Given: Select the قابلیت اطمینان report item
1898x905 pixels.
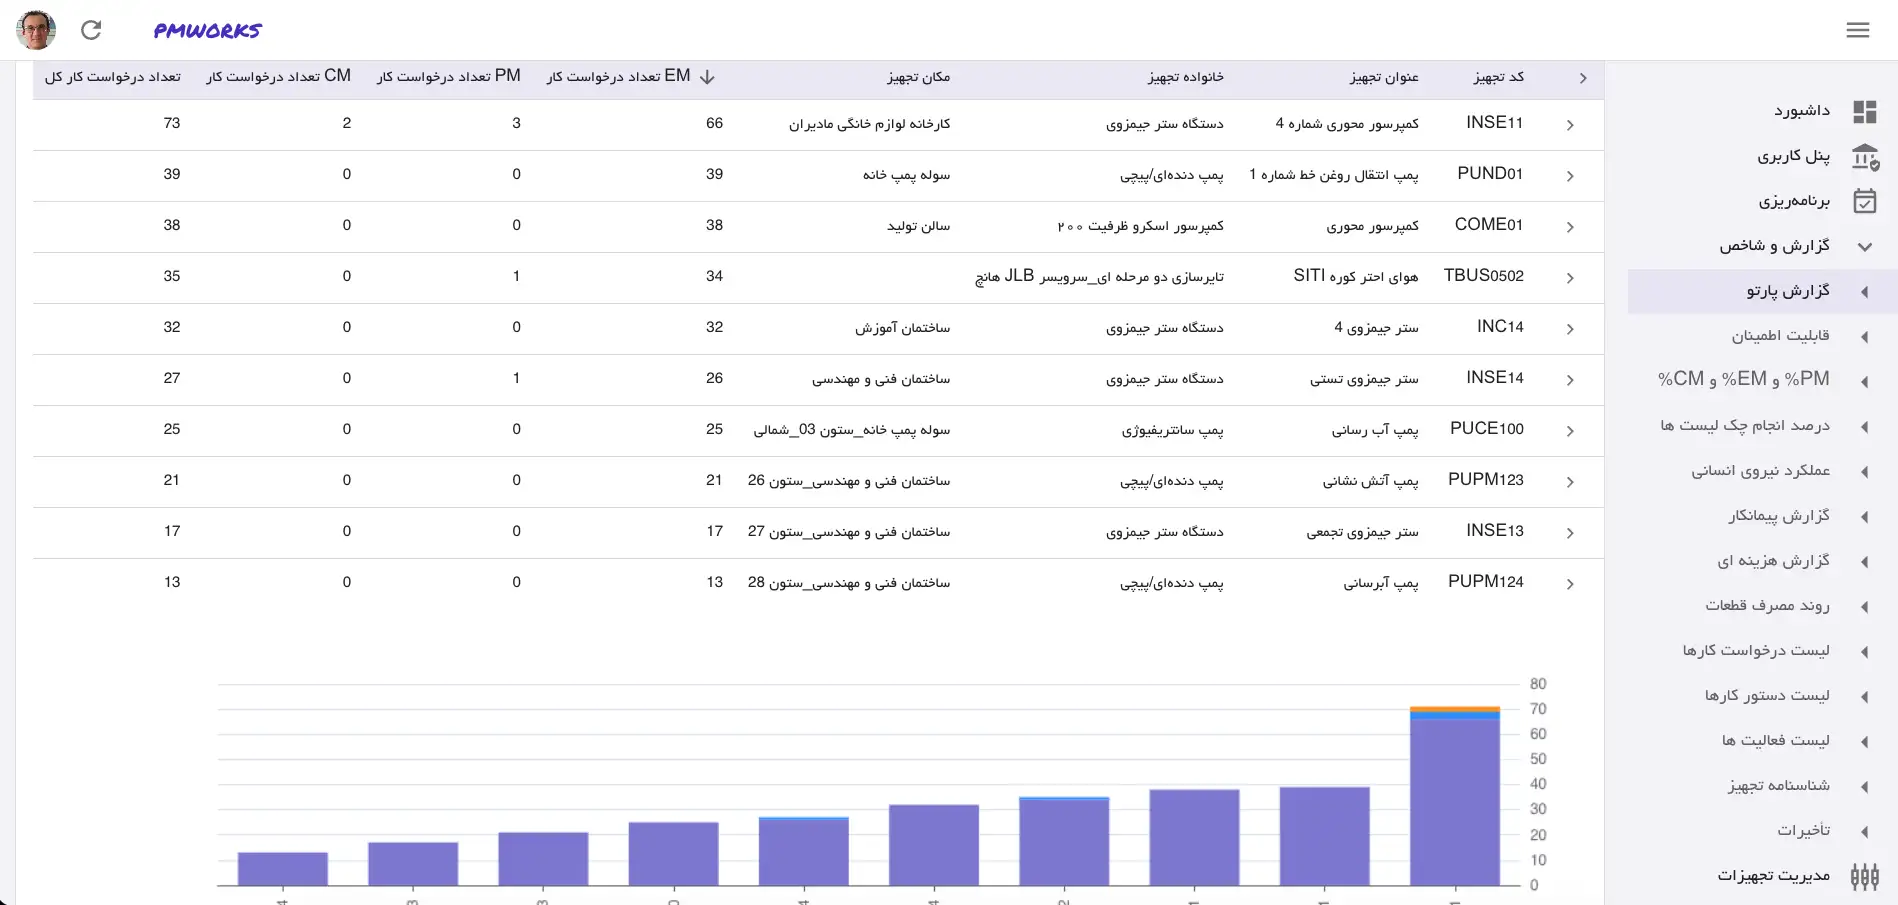Looking at the screenshot, I should [x=1779, y=336].
